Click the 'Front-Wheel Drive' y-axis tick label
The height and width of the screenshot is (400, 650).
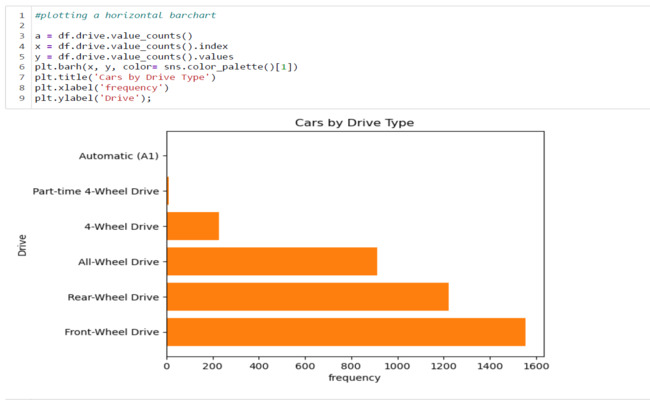[x=111, y=331]
